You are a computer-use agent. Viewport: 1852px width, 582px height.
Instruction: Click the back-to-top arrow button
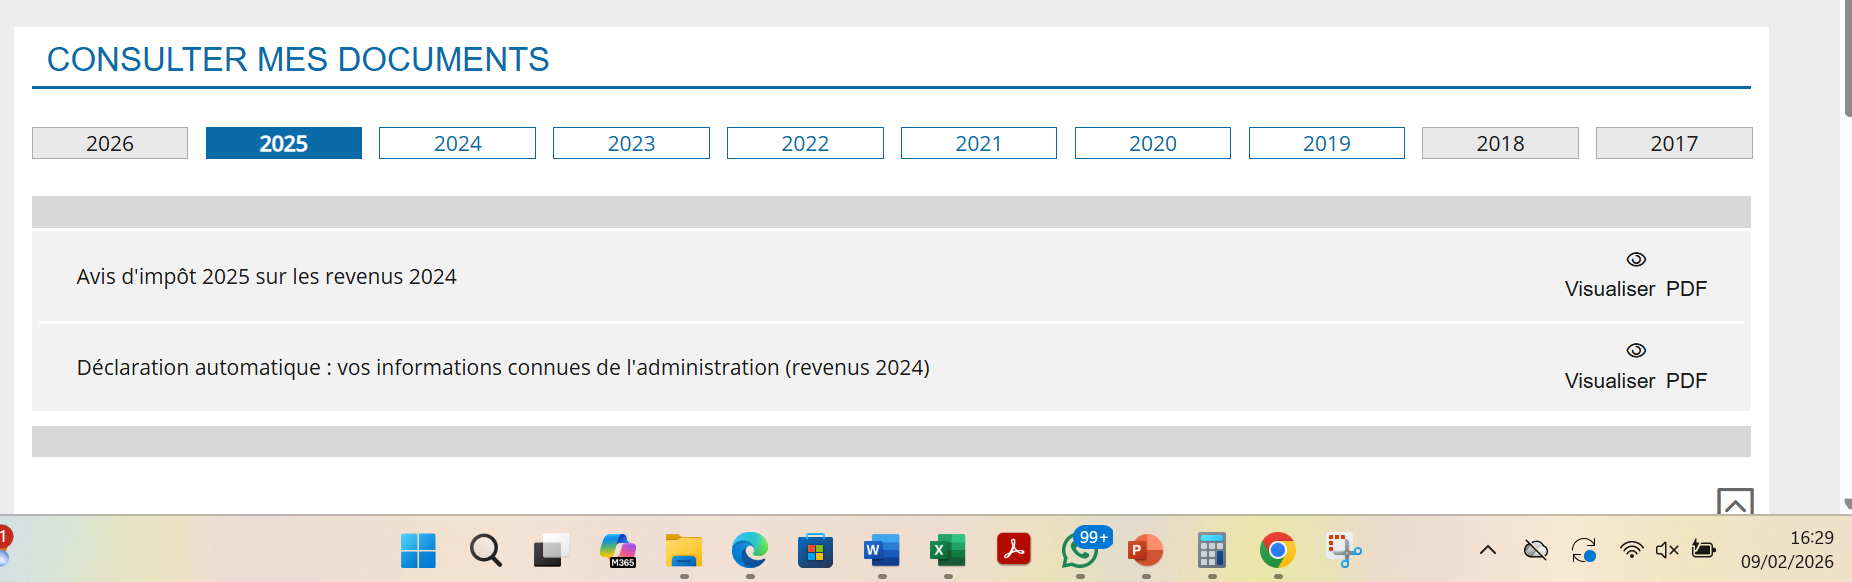point(1735,501)
